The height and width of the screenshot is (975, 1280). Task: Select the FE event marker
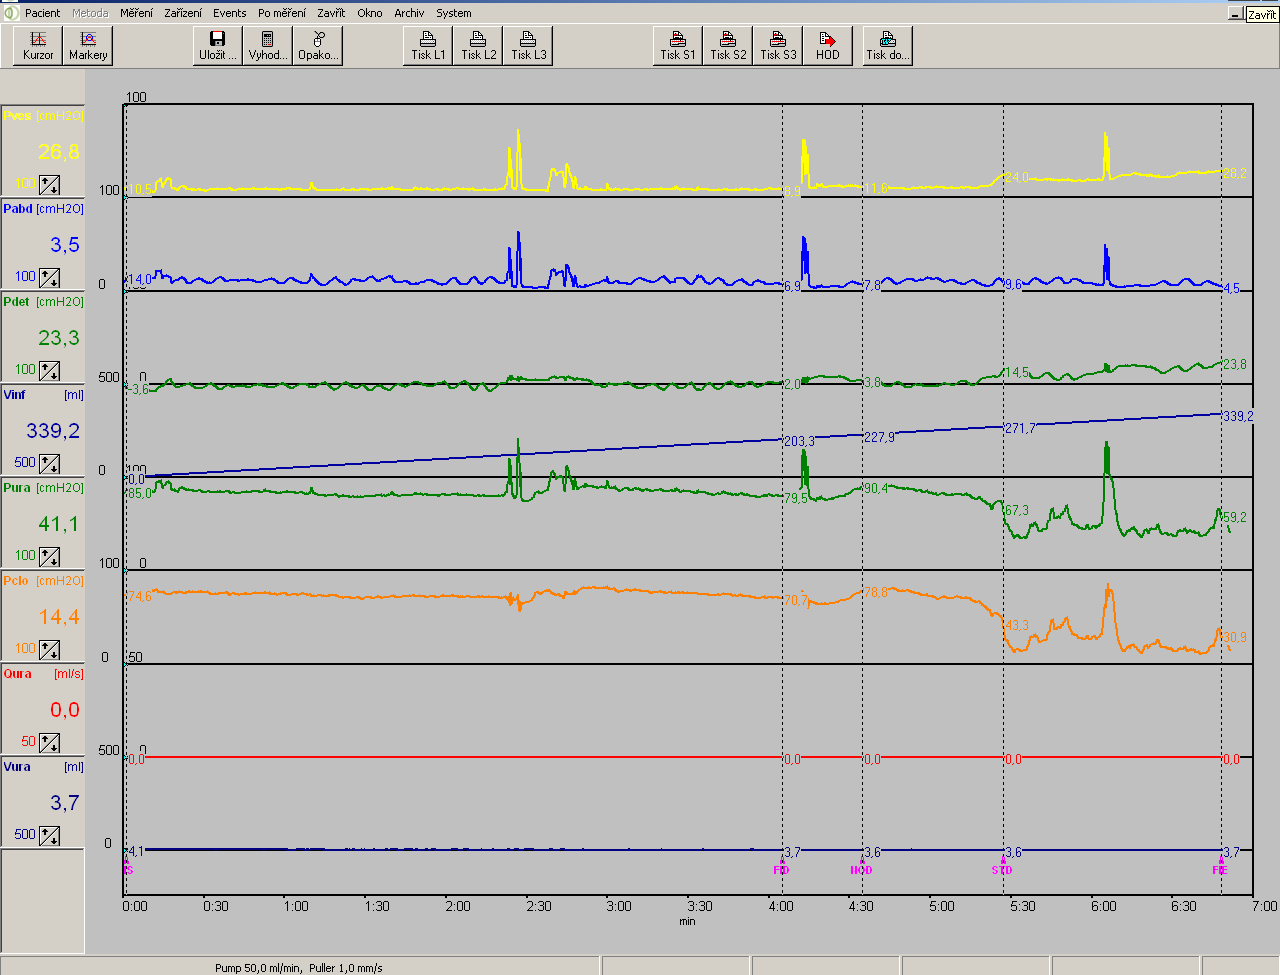1220,867
